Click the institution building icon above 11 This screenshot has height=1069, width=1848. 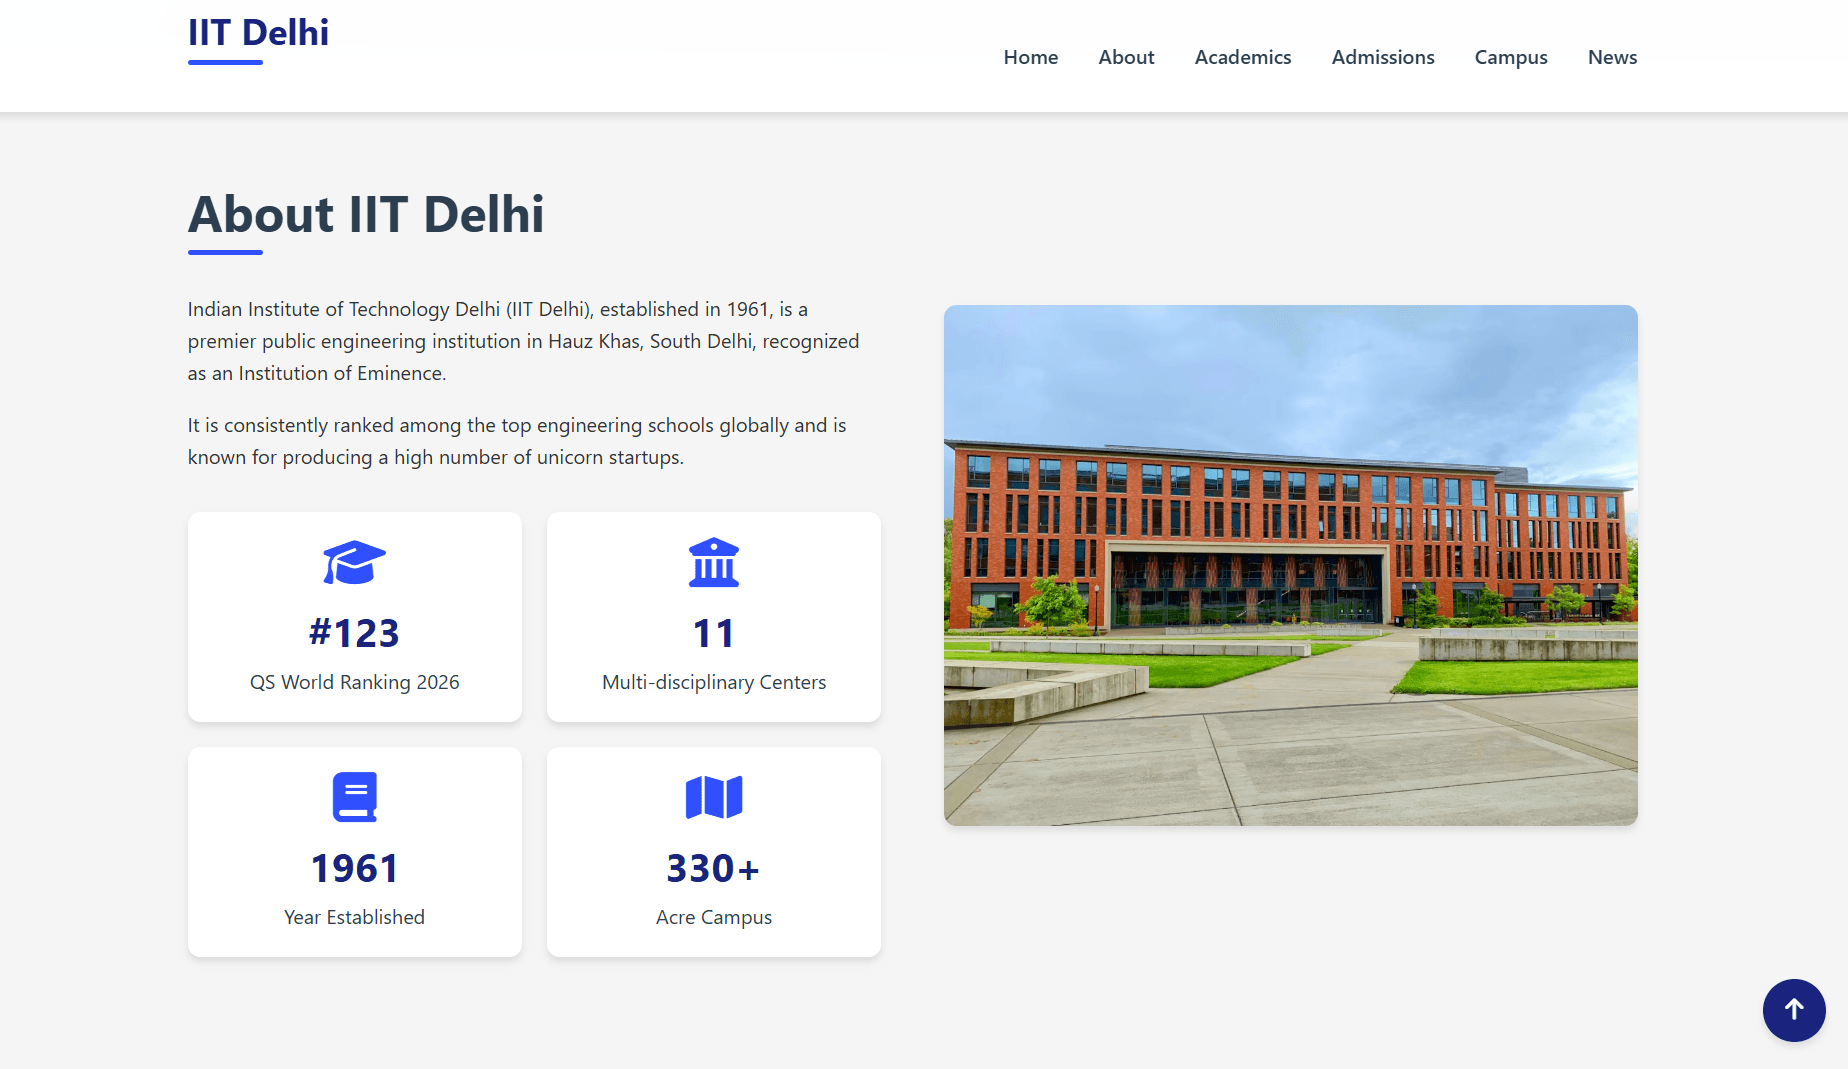714,562
